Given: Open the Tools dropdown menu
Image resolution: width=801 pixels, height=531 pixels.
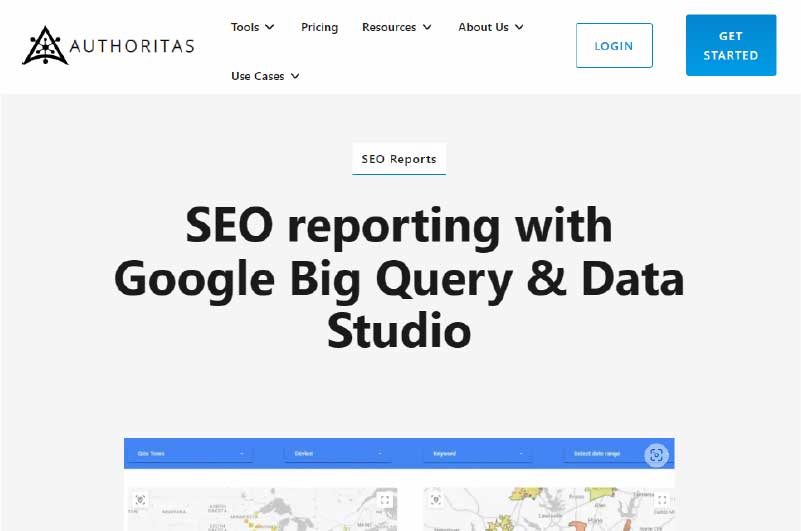Looking at the screenshot, I should (252, 27).
